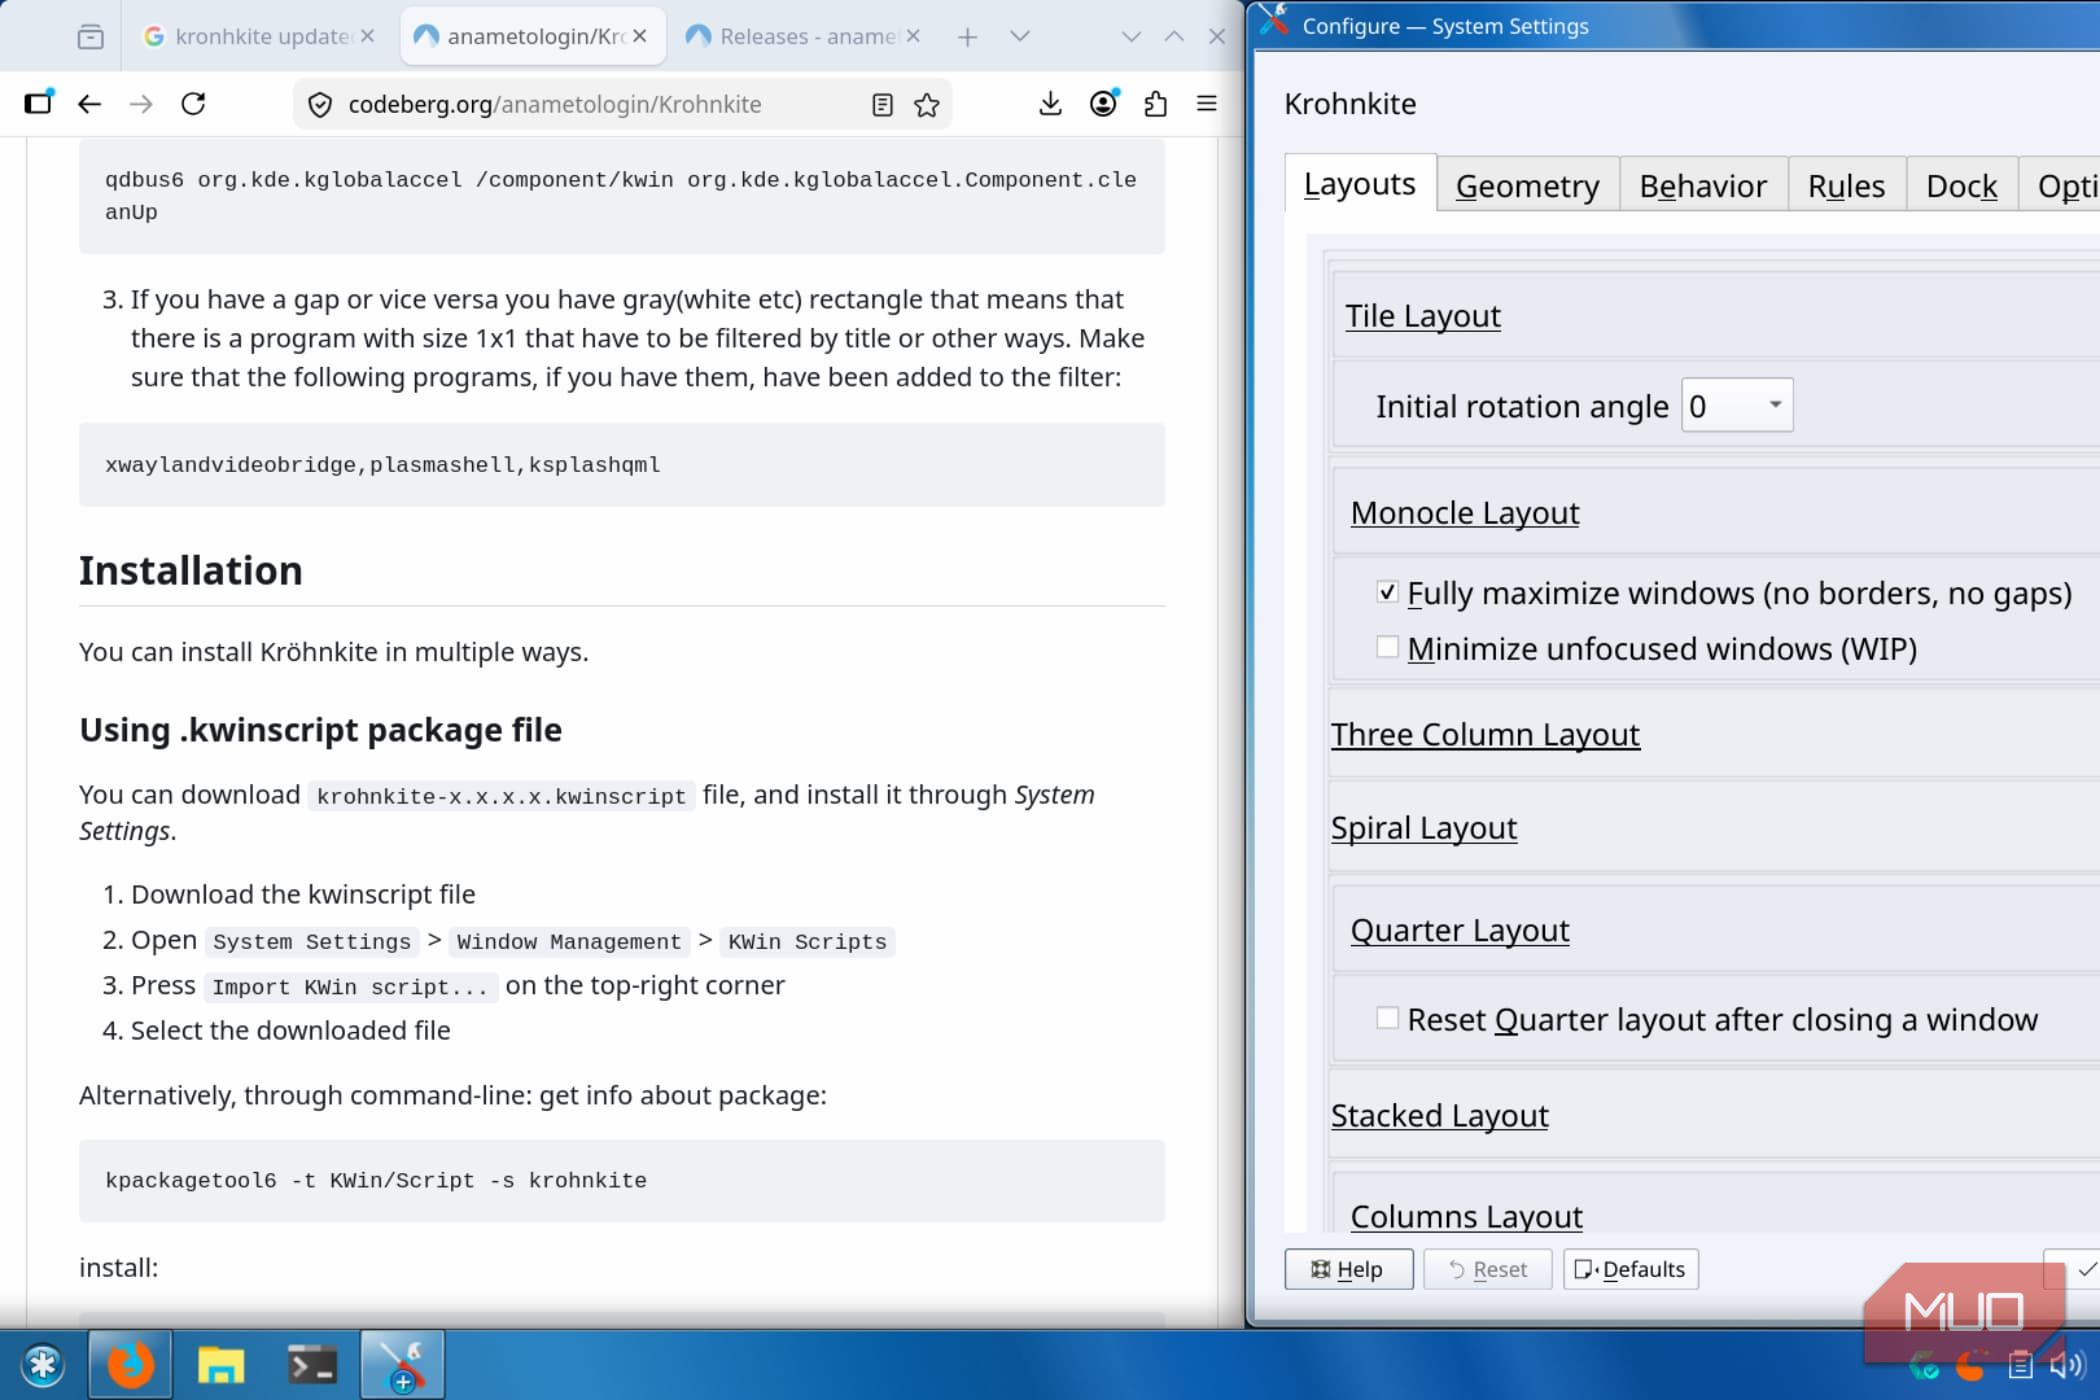Toggle the Monocle Layout group

[1464, 513]
